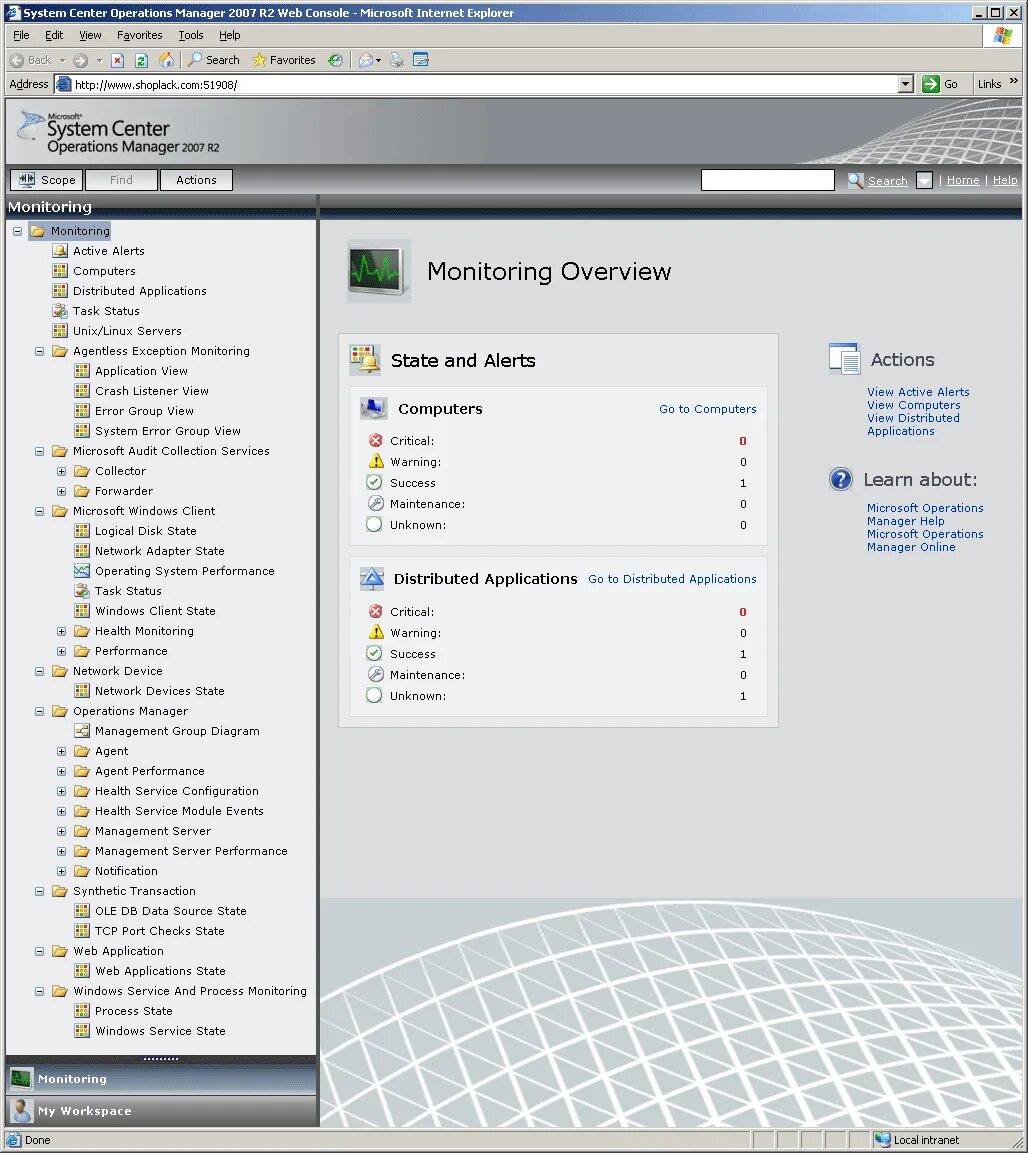Click the Computers section icon
Viewport: 1028px width, 1153px height.
coord(374,409)
